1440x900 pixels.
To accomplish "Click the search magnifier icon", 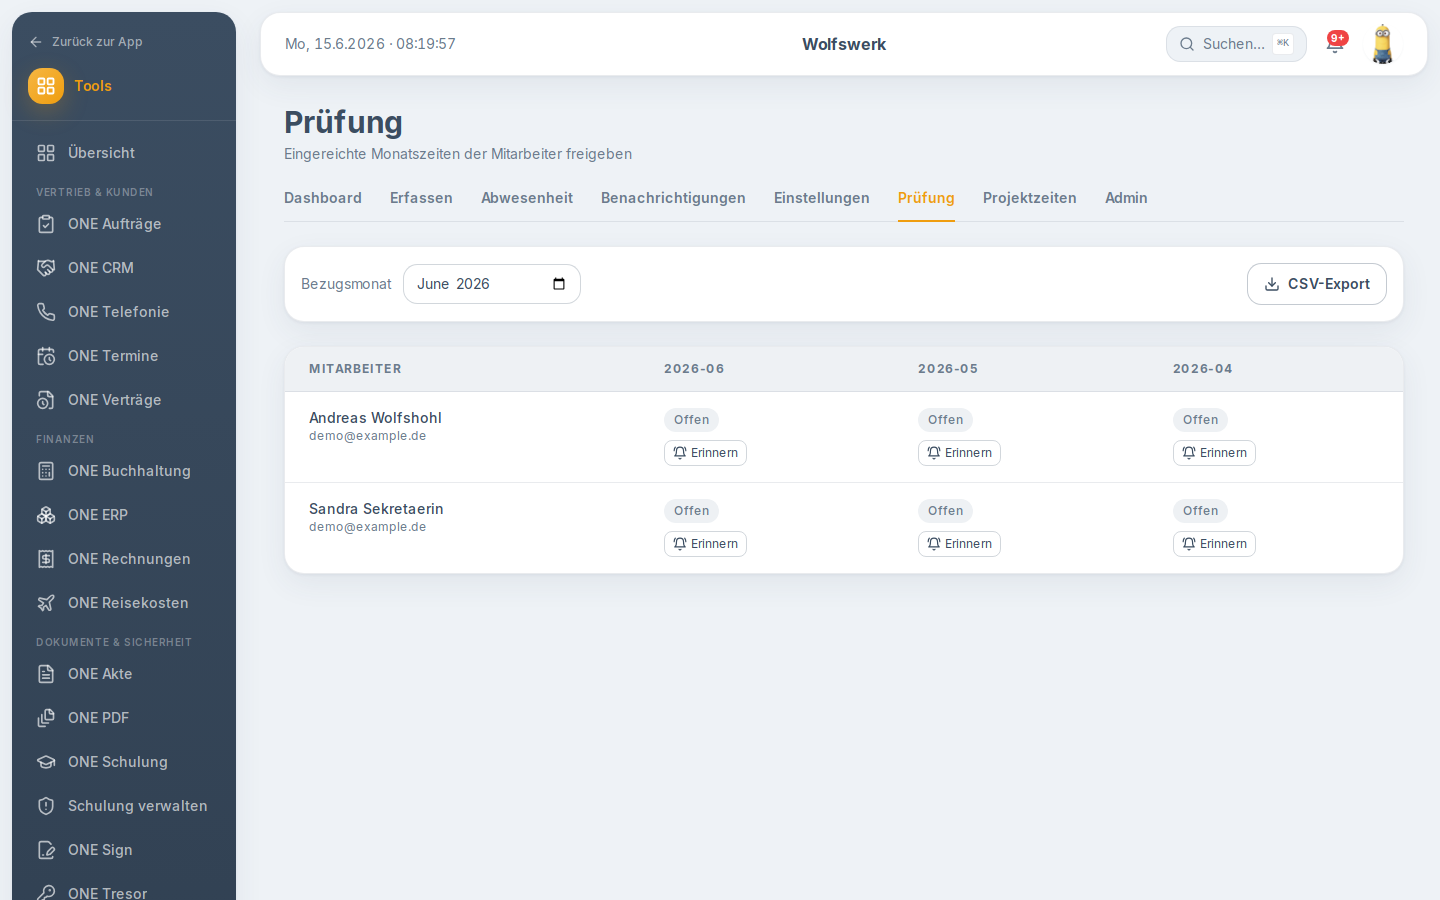I will pos(1187,44).
